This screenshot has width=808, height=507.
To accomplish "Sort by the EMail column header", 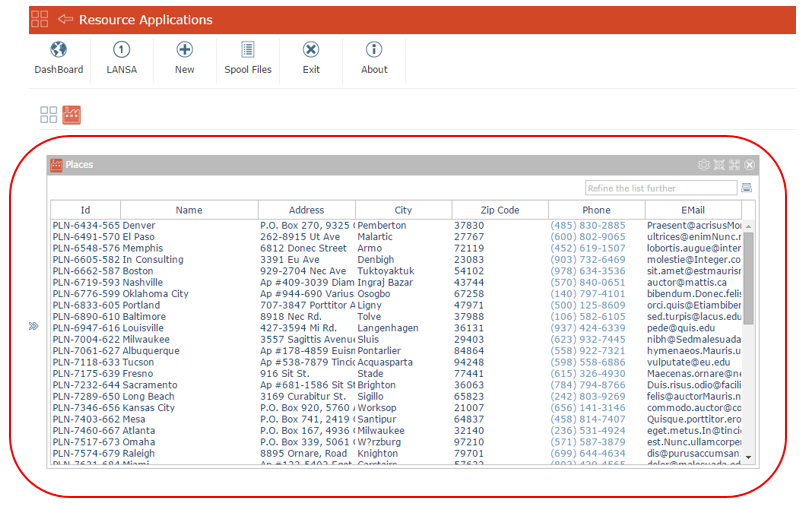I will click(x=693, y=210).
